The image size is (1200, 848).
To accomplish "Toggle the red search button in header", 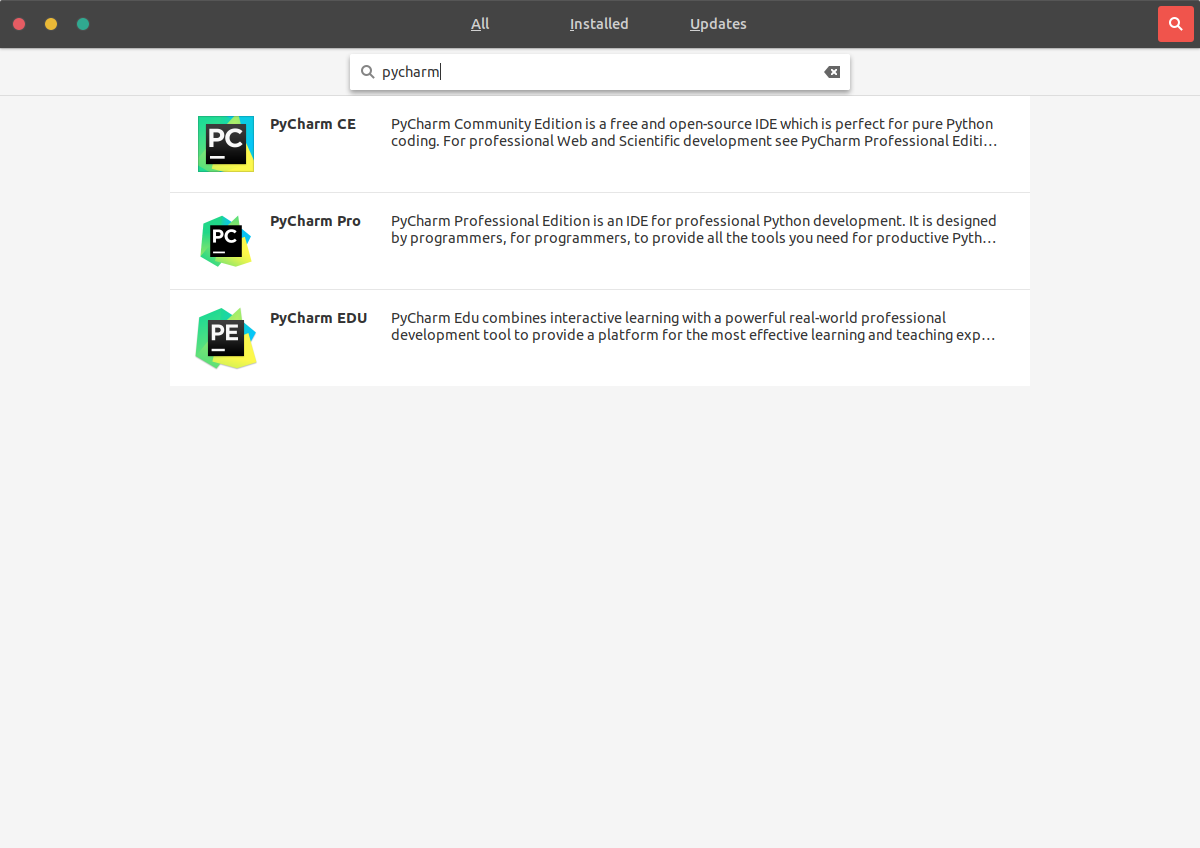I will (1175, 24).
